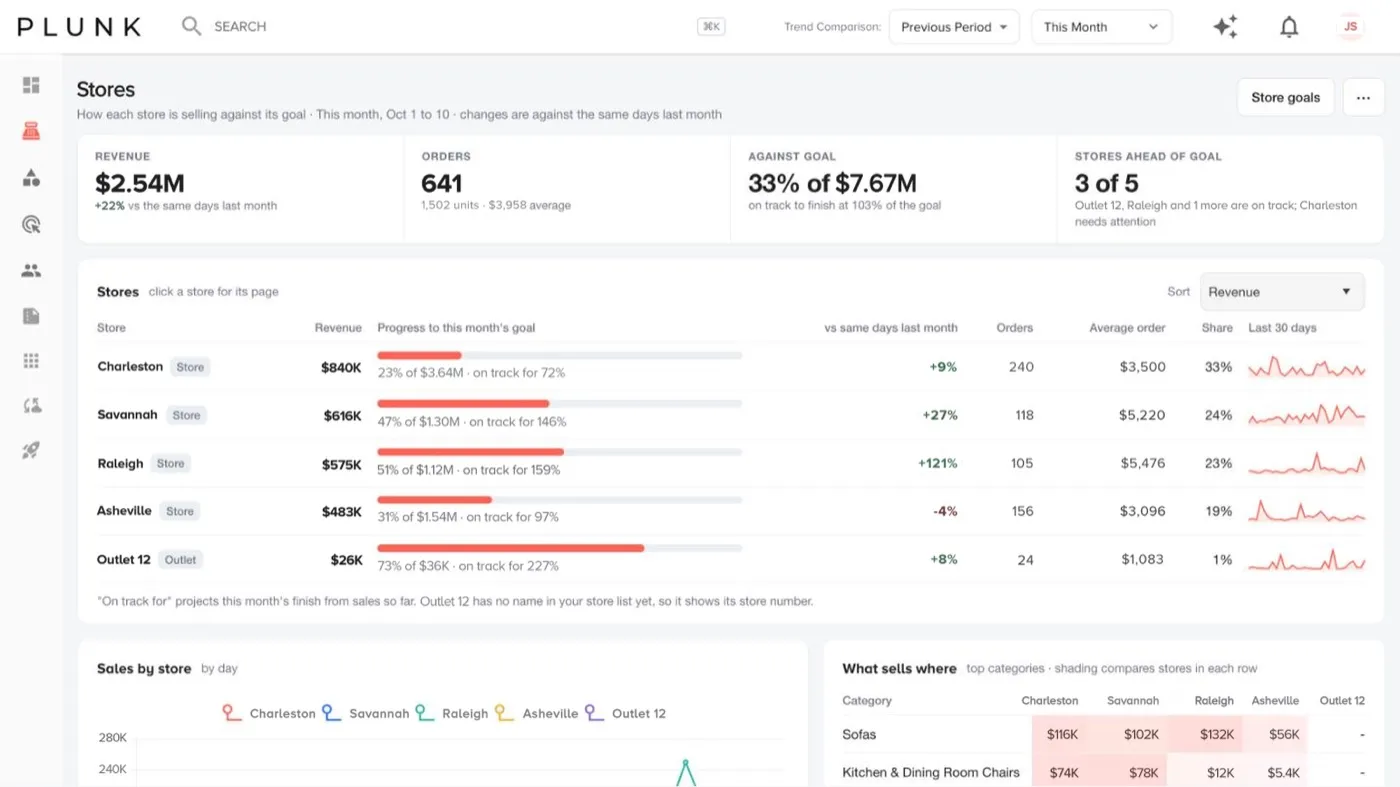Click the target cursor sidebar icon
Screen dimensions: 1400x787
[x=31, y=224]
